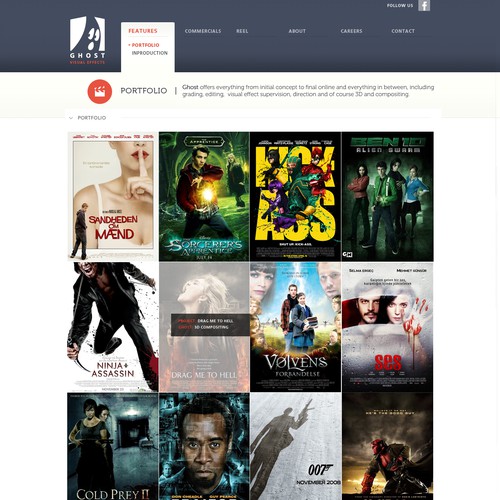500x500 pixels.
Task: View the Vølvens Forbandelse poster
Action: [295, 327]
